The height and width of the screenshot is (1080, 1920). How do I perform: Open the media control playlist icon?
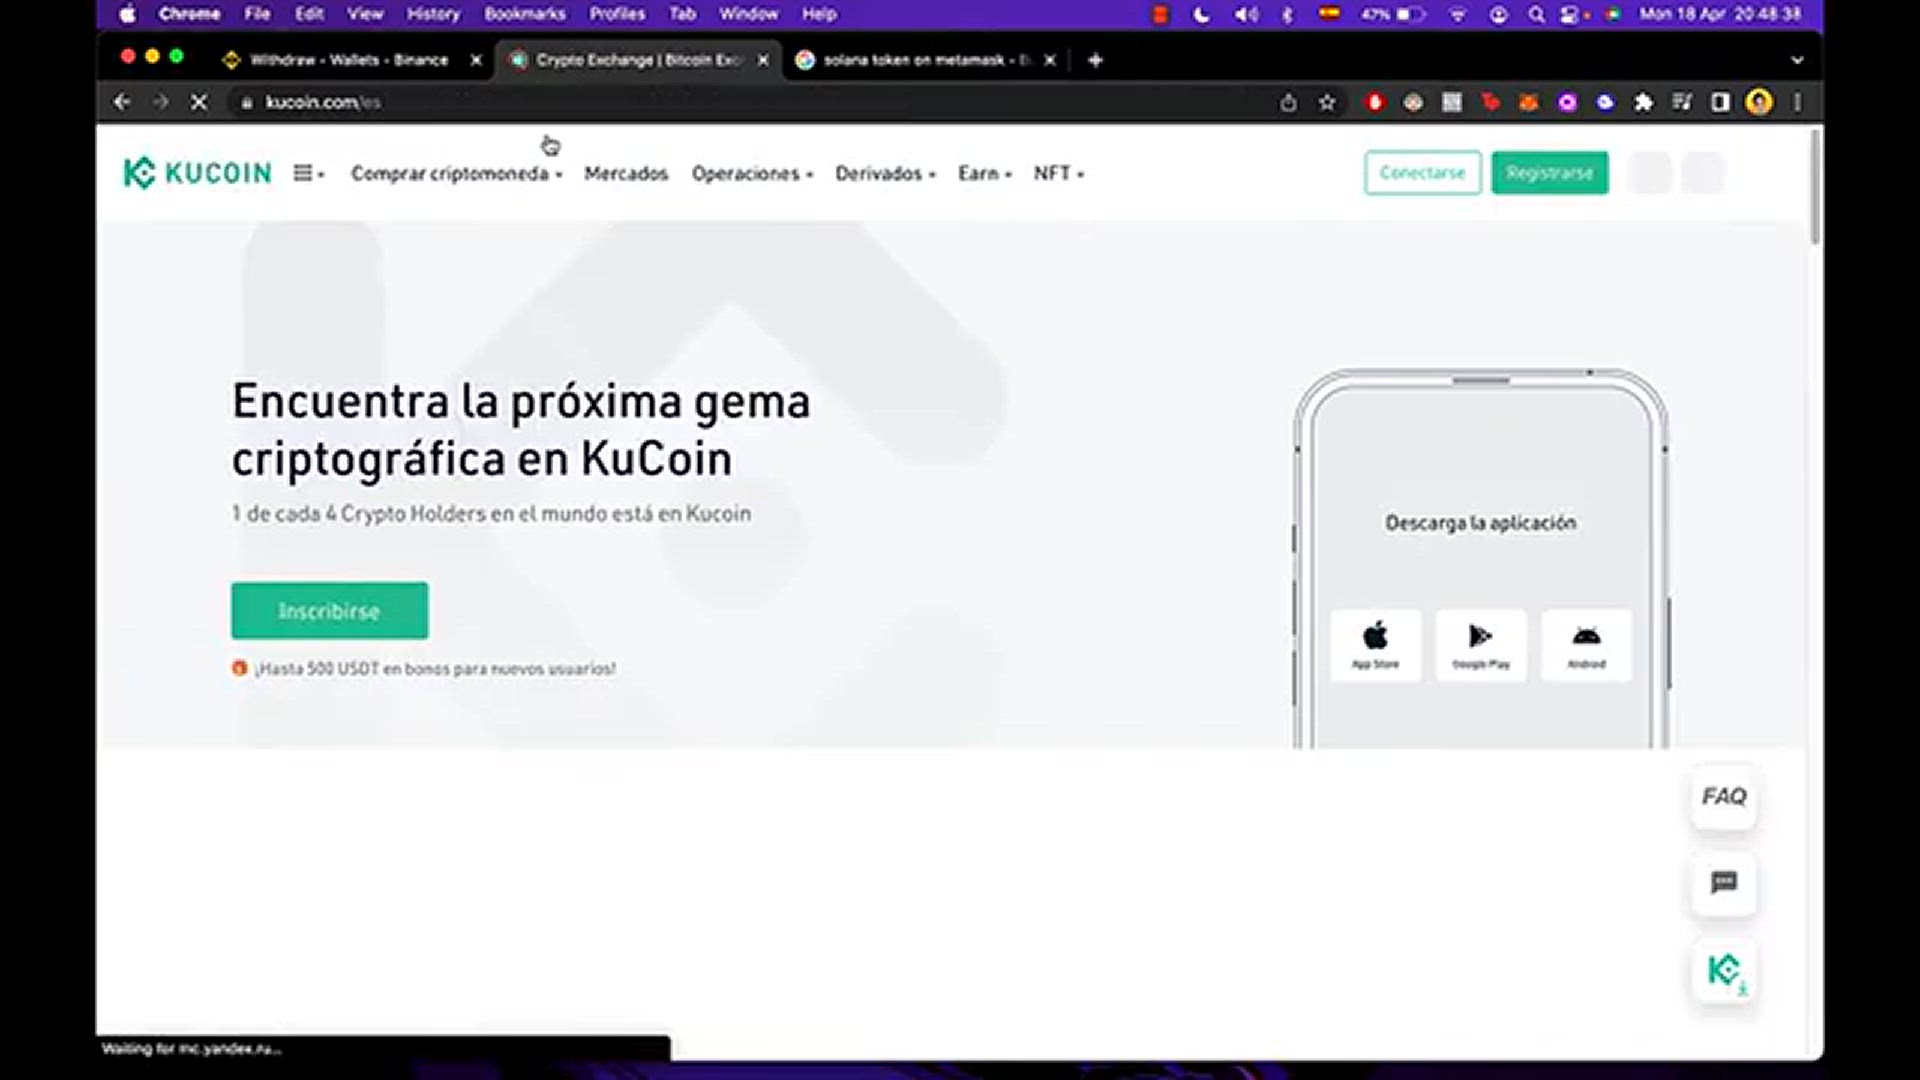pyautogui.click(x=1682, y=102)
